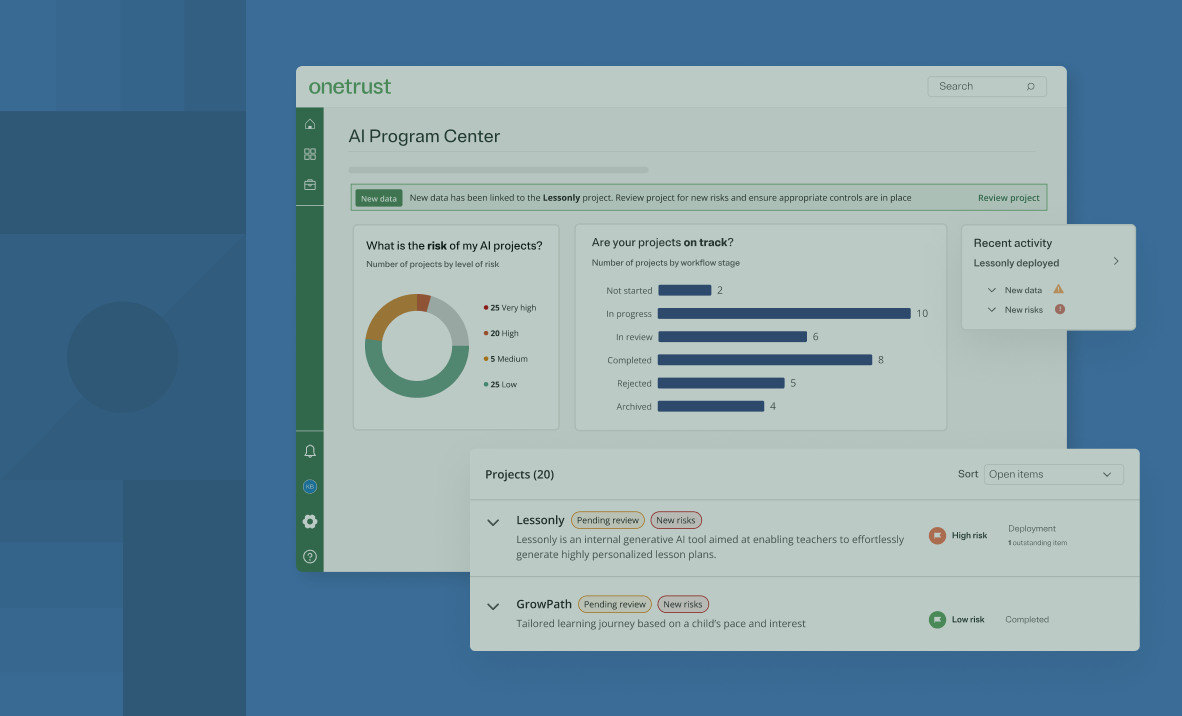Click the Review project link
1182x716 pixels.
(x=1008, y=198)
